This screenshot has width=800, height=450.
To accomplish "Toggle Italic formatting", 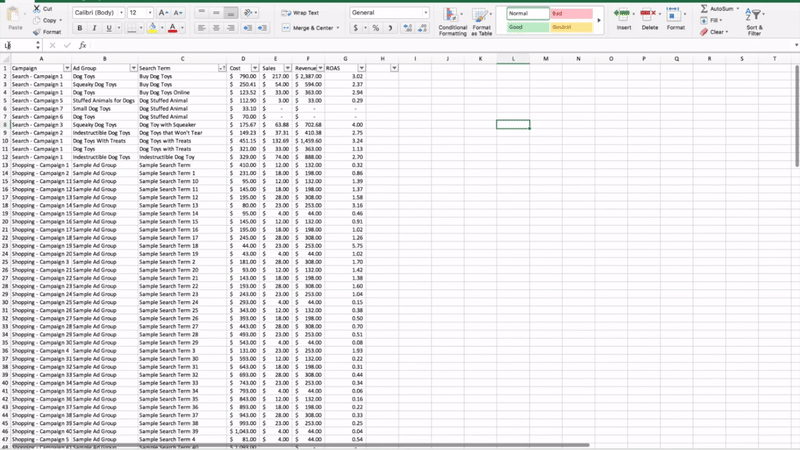I will pos(94,28).
